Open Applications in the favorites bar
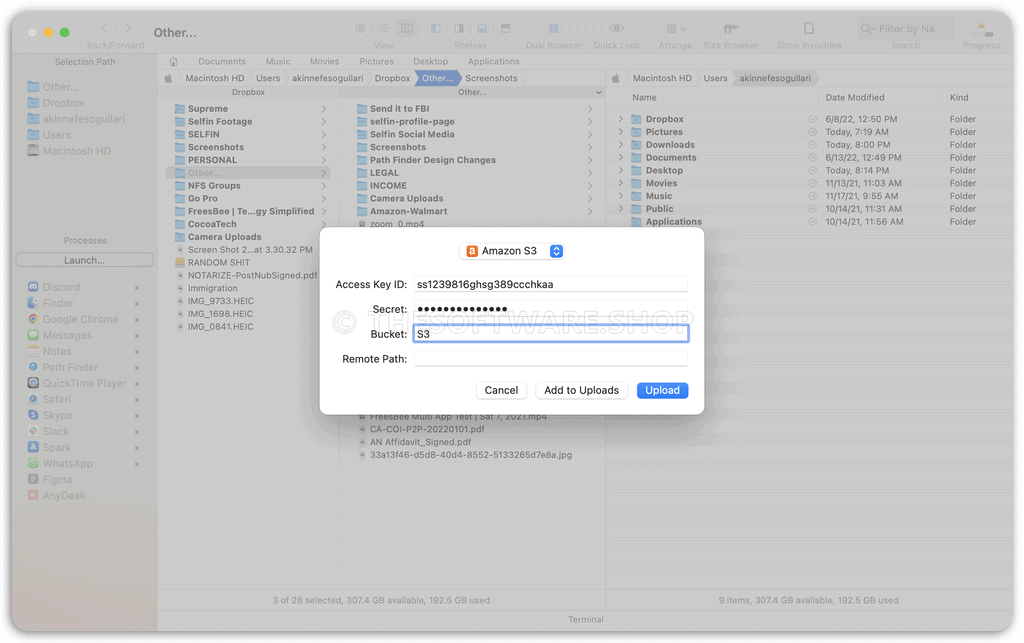The image size is (1024, 643). (x=493, y=61)
